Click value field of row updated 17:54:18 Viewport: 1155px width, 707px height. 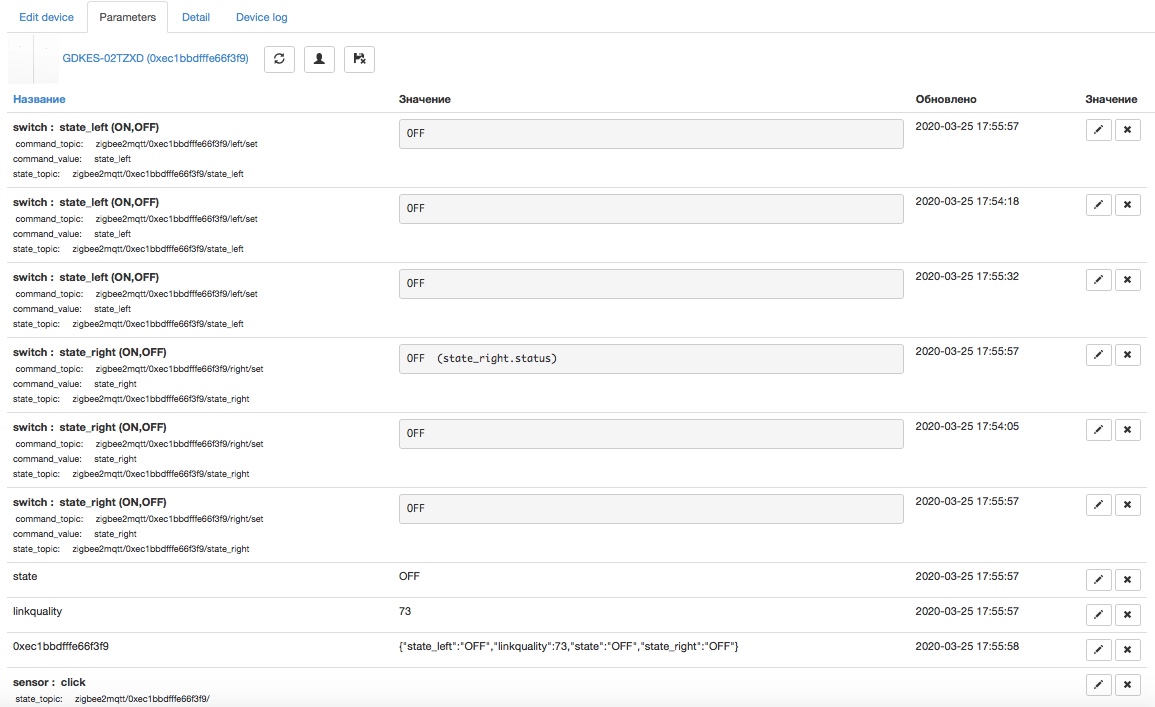click(x=650, y=209)
